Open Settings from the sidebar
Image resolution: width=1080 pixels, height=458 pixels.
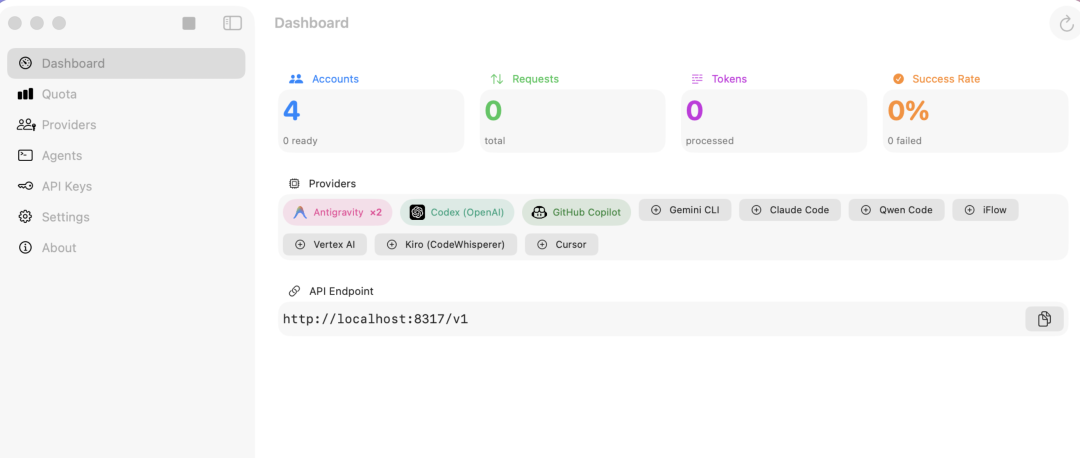pos(126,217)
